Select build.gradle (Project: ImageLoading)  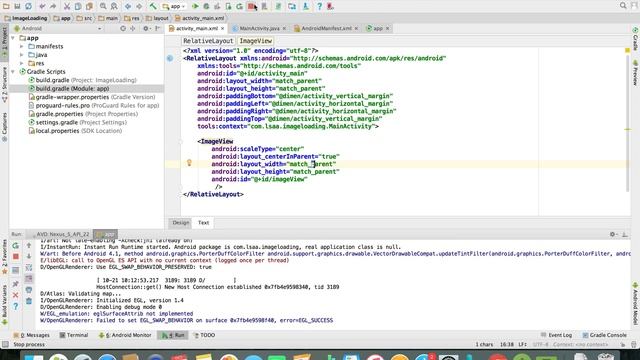[x=82, y=80]
